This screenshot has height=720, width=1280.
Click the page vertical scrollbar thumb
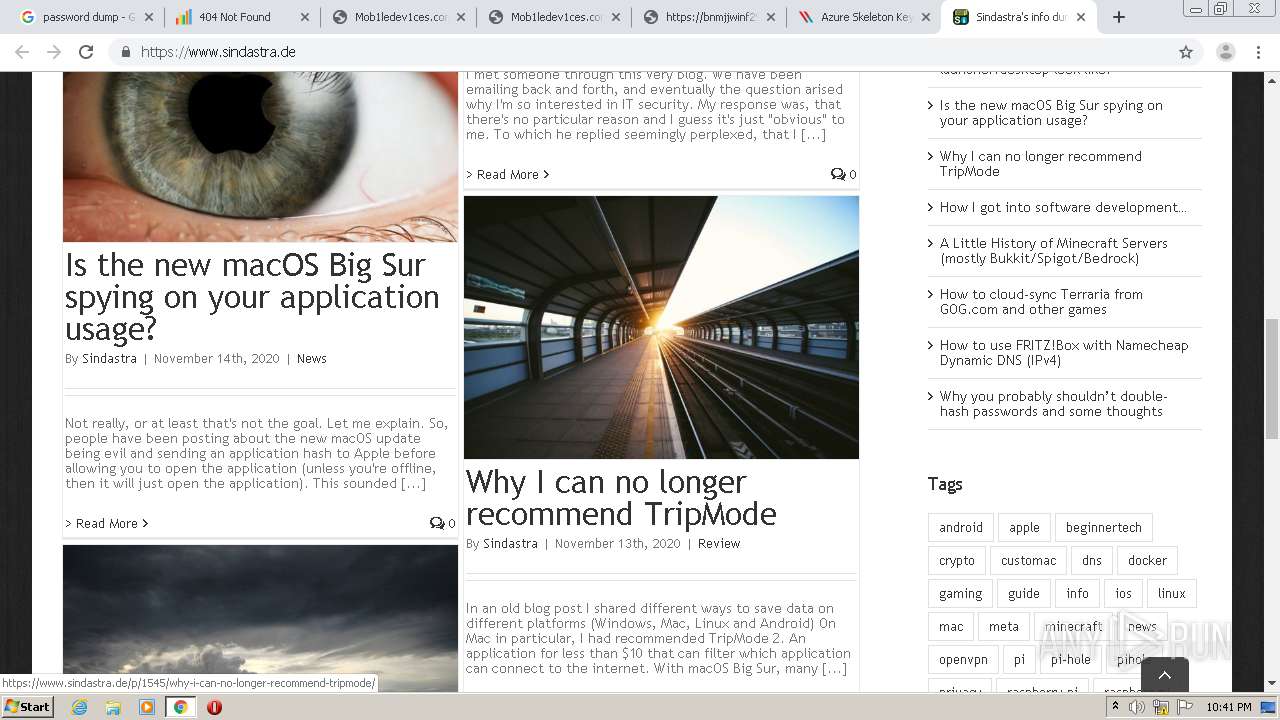tap(1271, 378)
